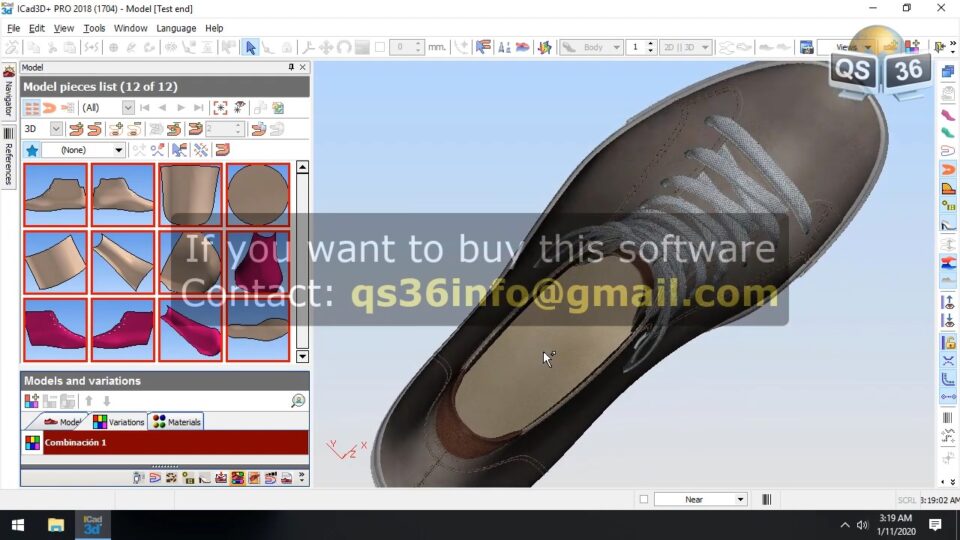Pin the Model panel with pushpin icon
This screenshot has width=960, height=540.
pos(291,67)
